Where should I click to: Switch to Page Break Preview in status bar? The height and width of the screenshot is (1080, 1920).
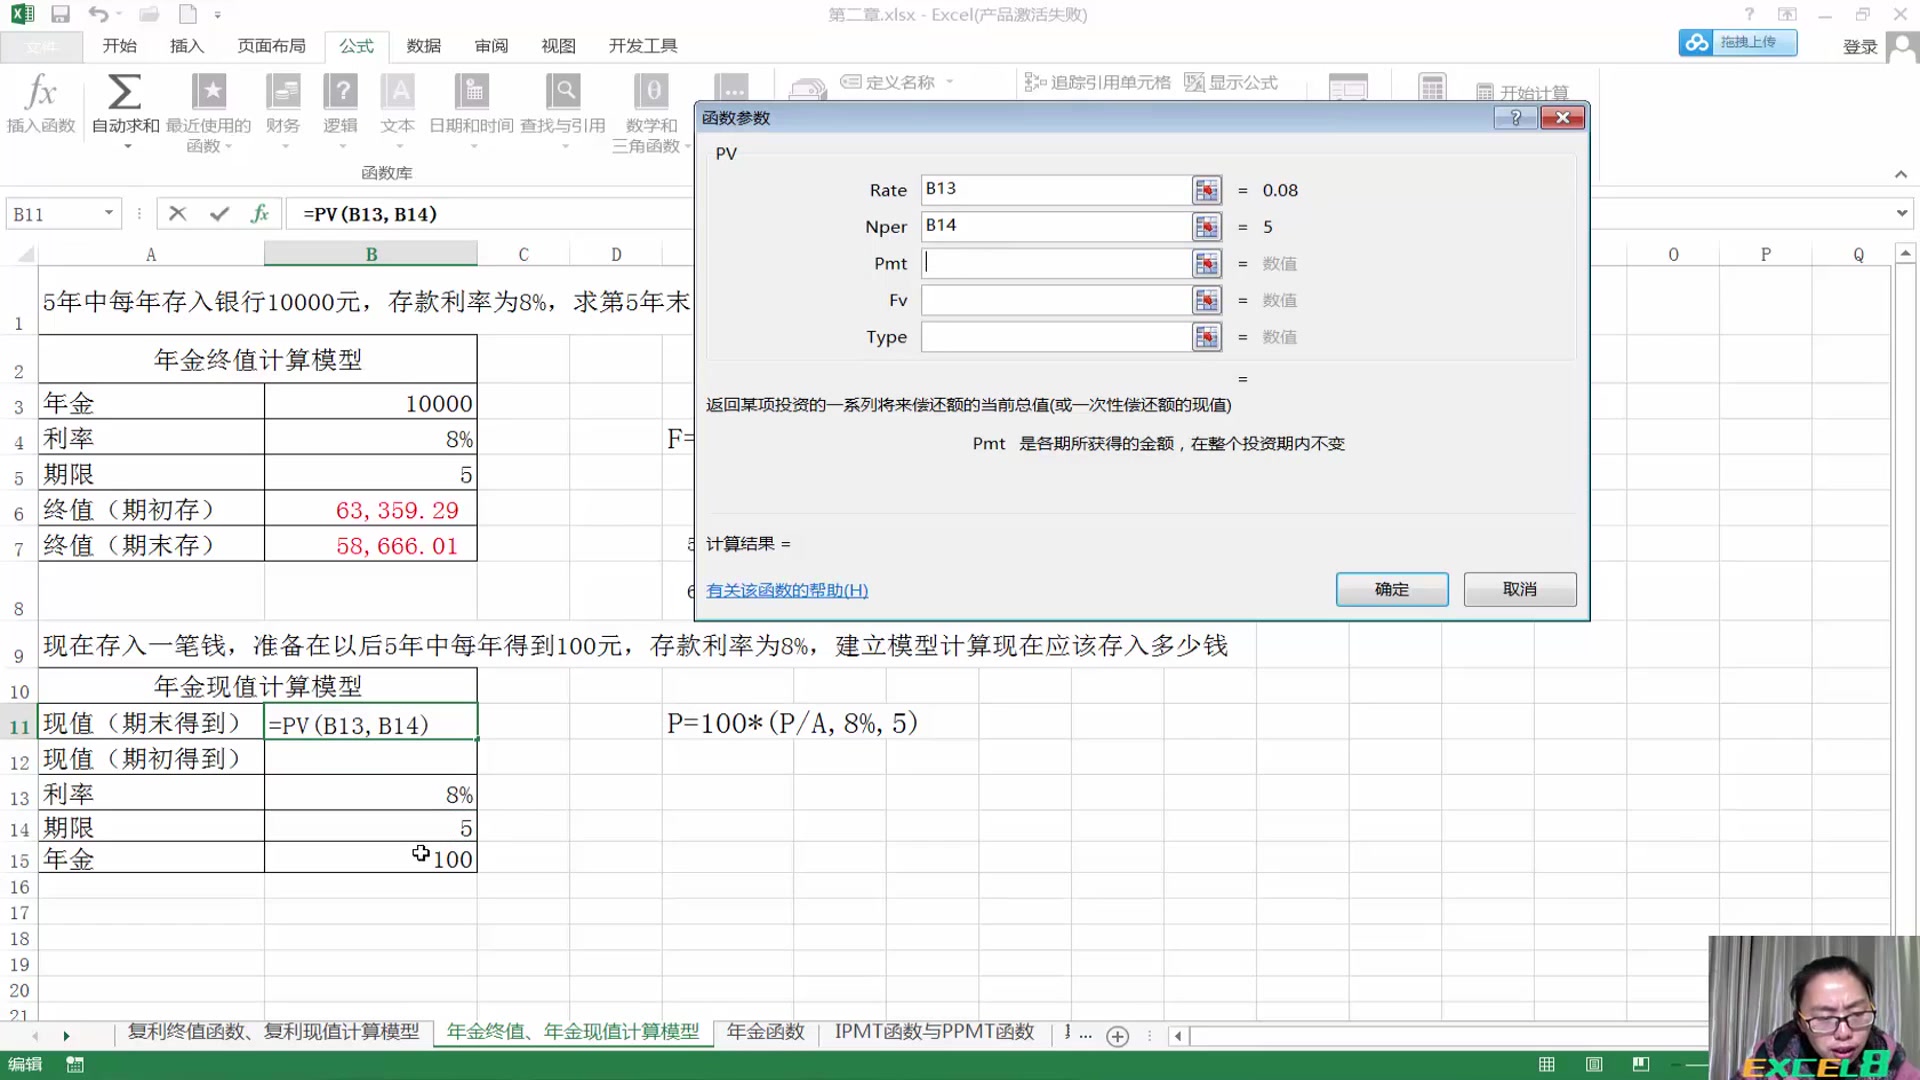(x=1641, y=1064)
